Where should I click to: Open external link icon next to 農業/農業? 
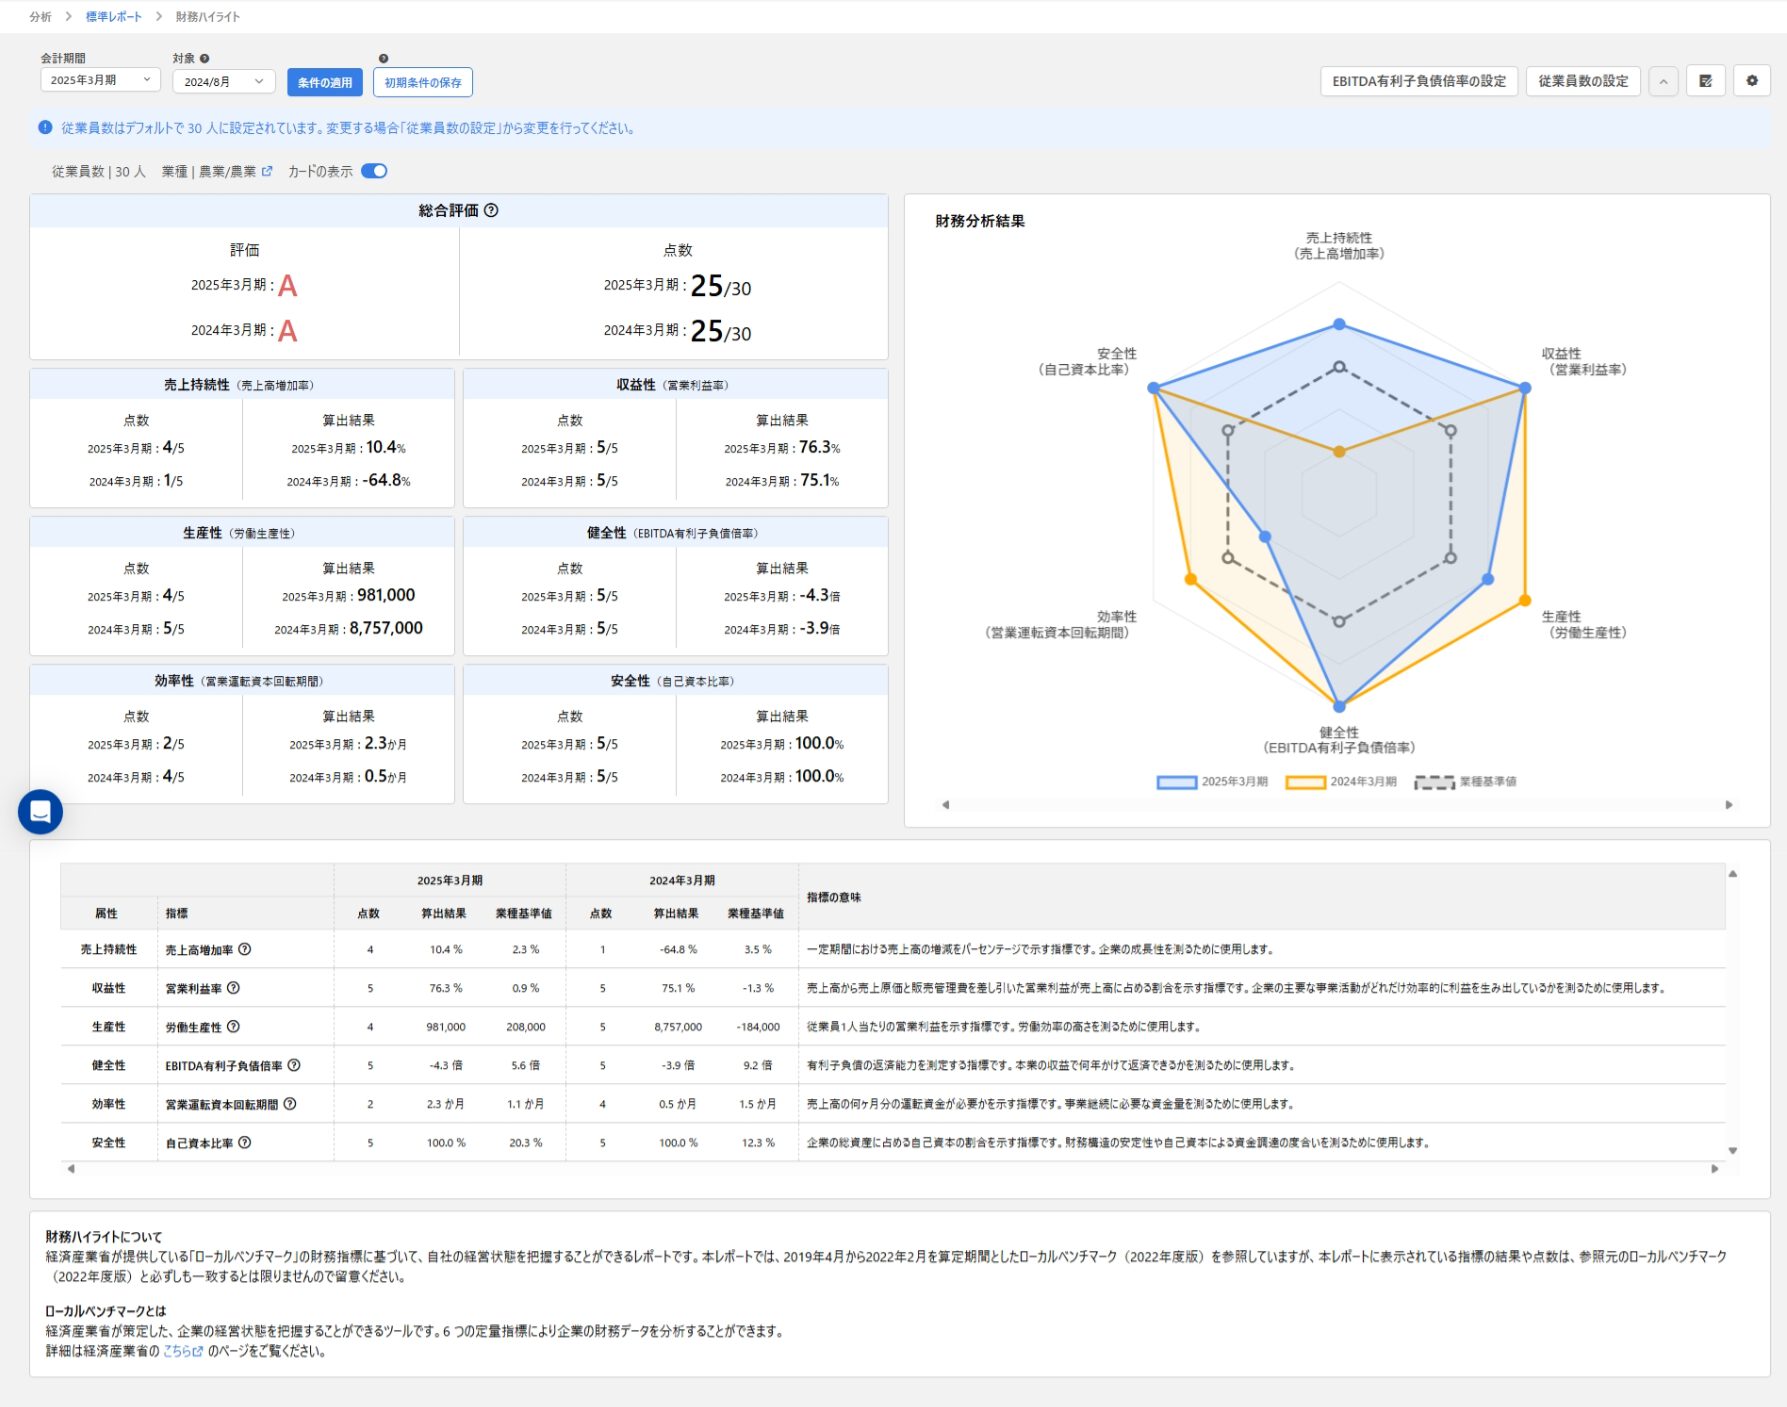[267, 171]
